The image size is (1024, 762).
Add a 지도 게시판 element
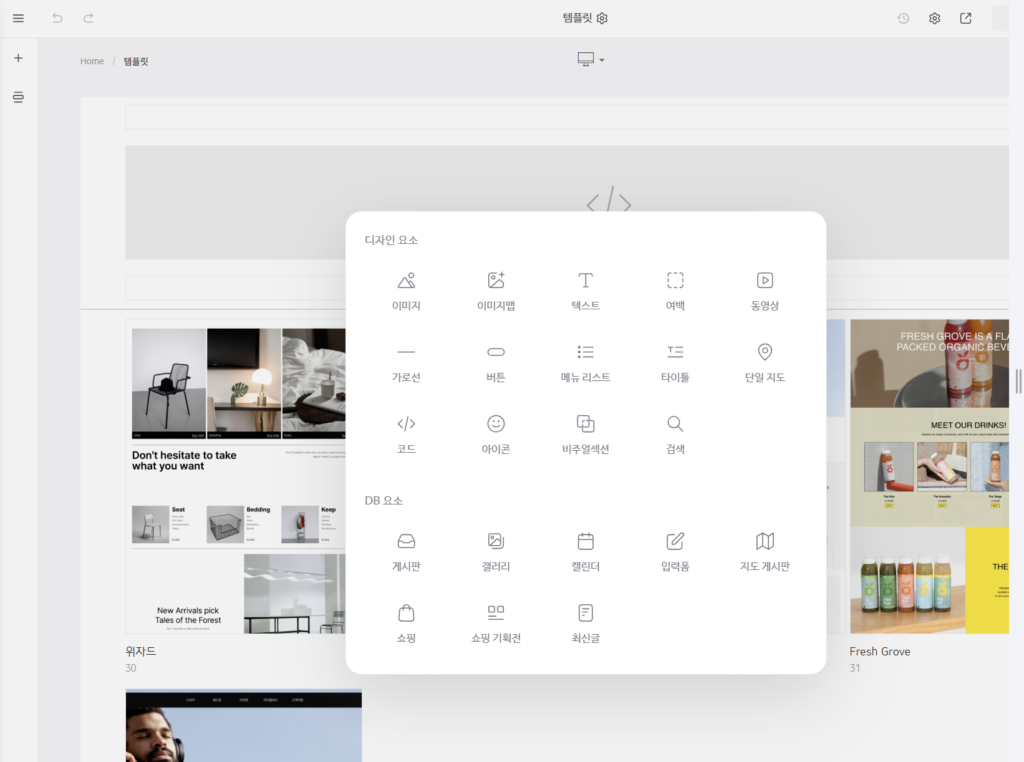pyautogui.click(x=765, y=552)
